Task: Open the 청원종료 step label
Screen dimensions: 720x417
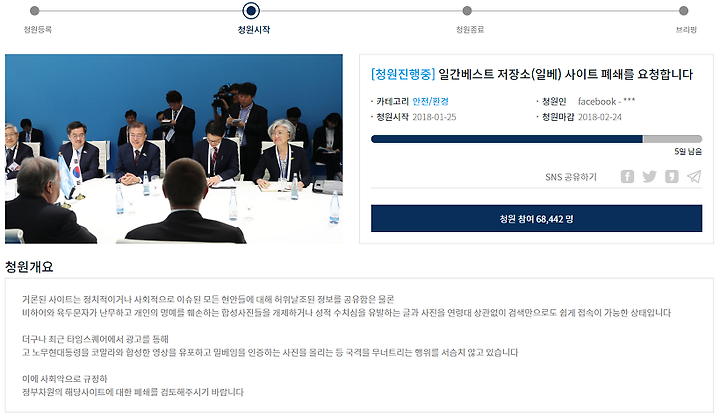Action: coord(470,30)
